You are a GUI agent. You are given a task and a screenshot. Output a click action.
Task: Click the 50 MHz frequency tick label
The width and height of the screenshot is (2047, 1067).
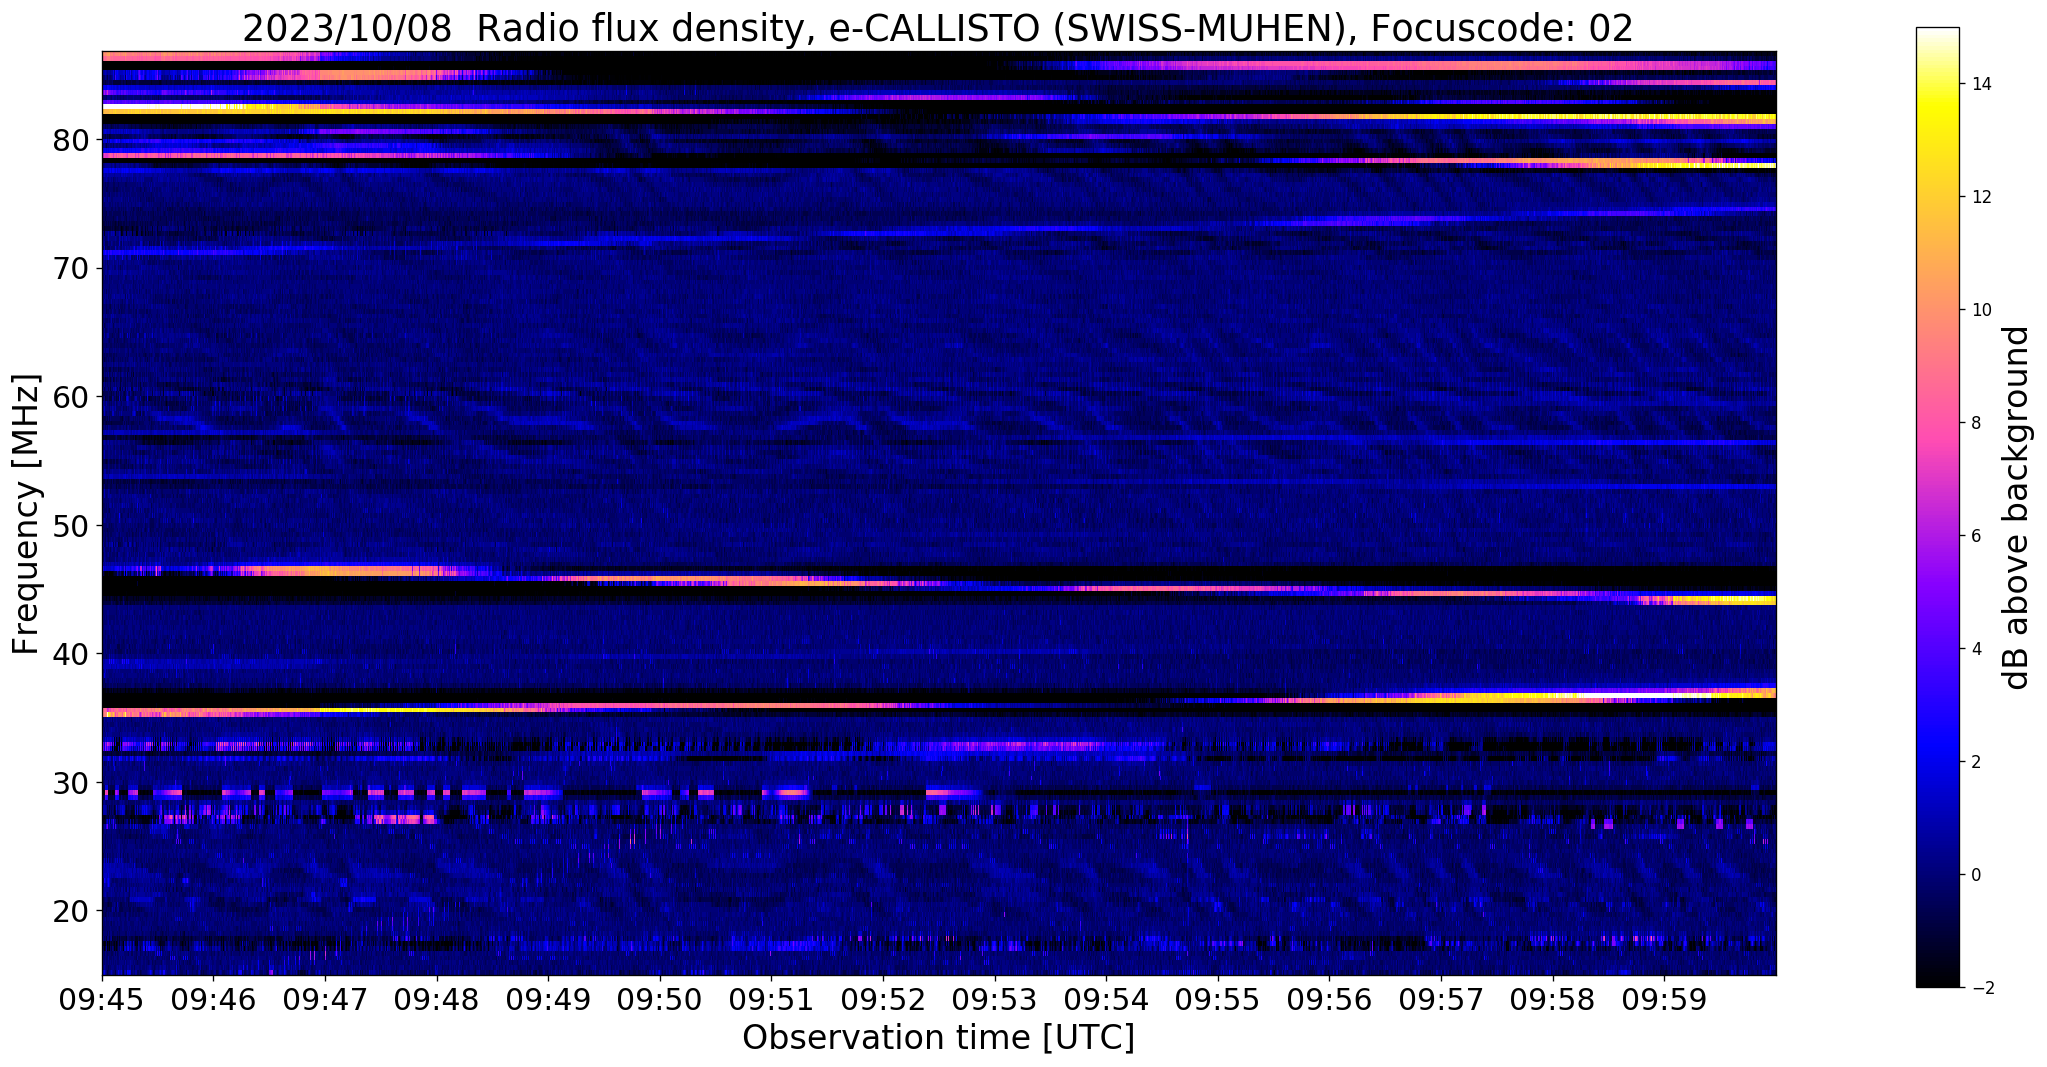(x=71, y=526)
